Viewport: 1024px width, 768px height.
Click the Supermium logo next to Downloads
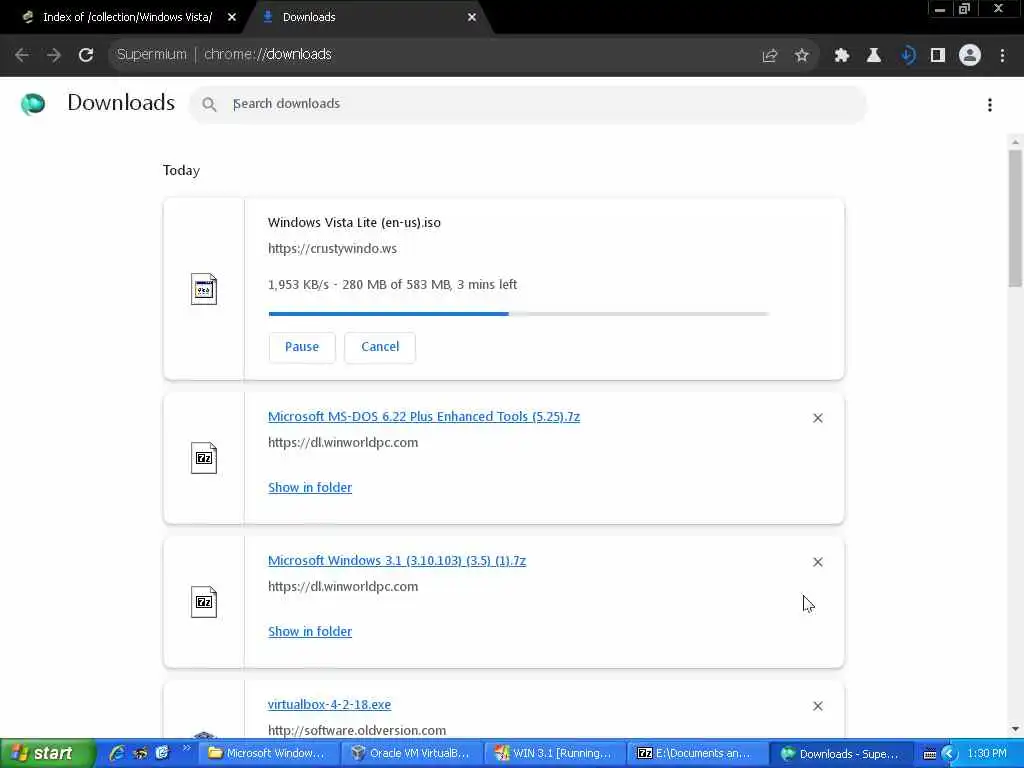[33, 104]
